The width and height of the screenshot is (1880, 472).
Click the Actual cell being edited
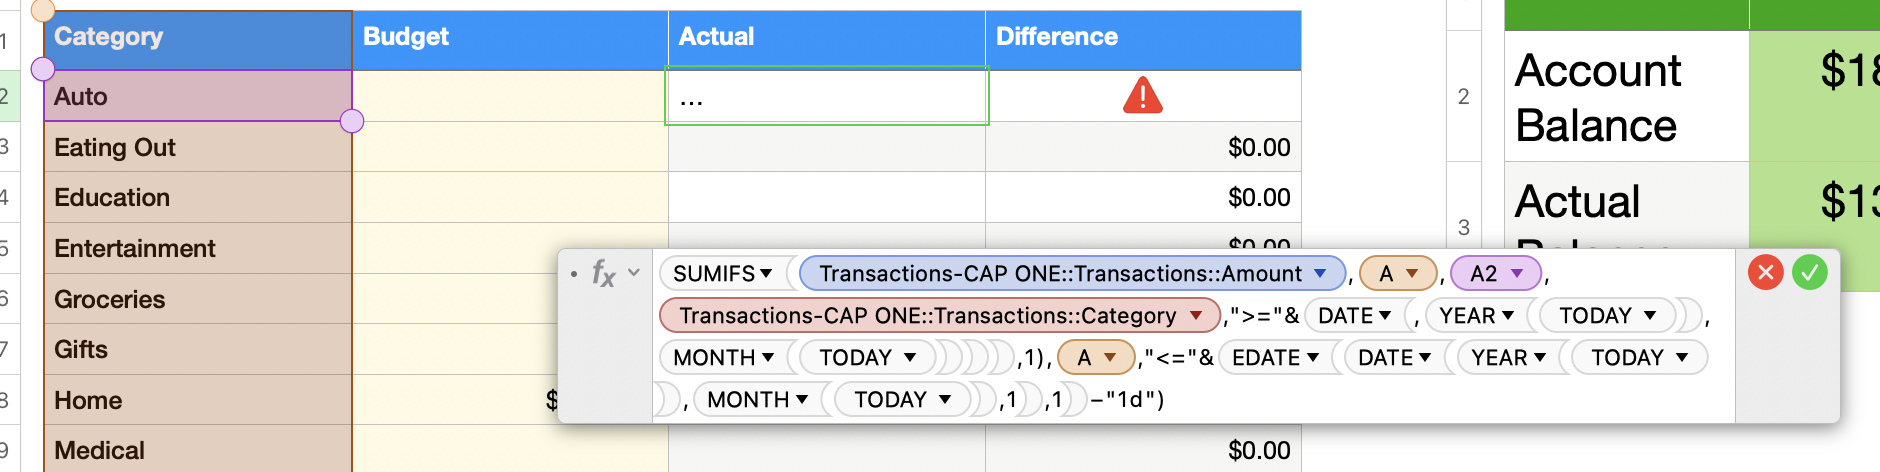(x=826, y=97)
